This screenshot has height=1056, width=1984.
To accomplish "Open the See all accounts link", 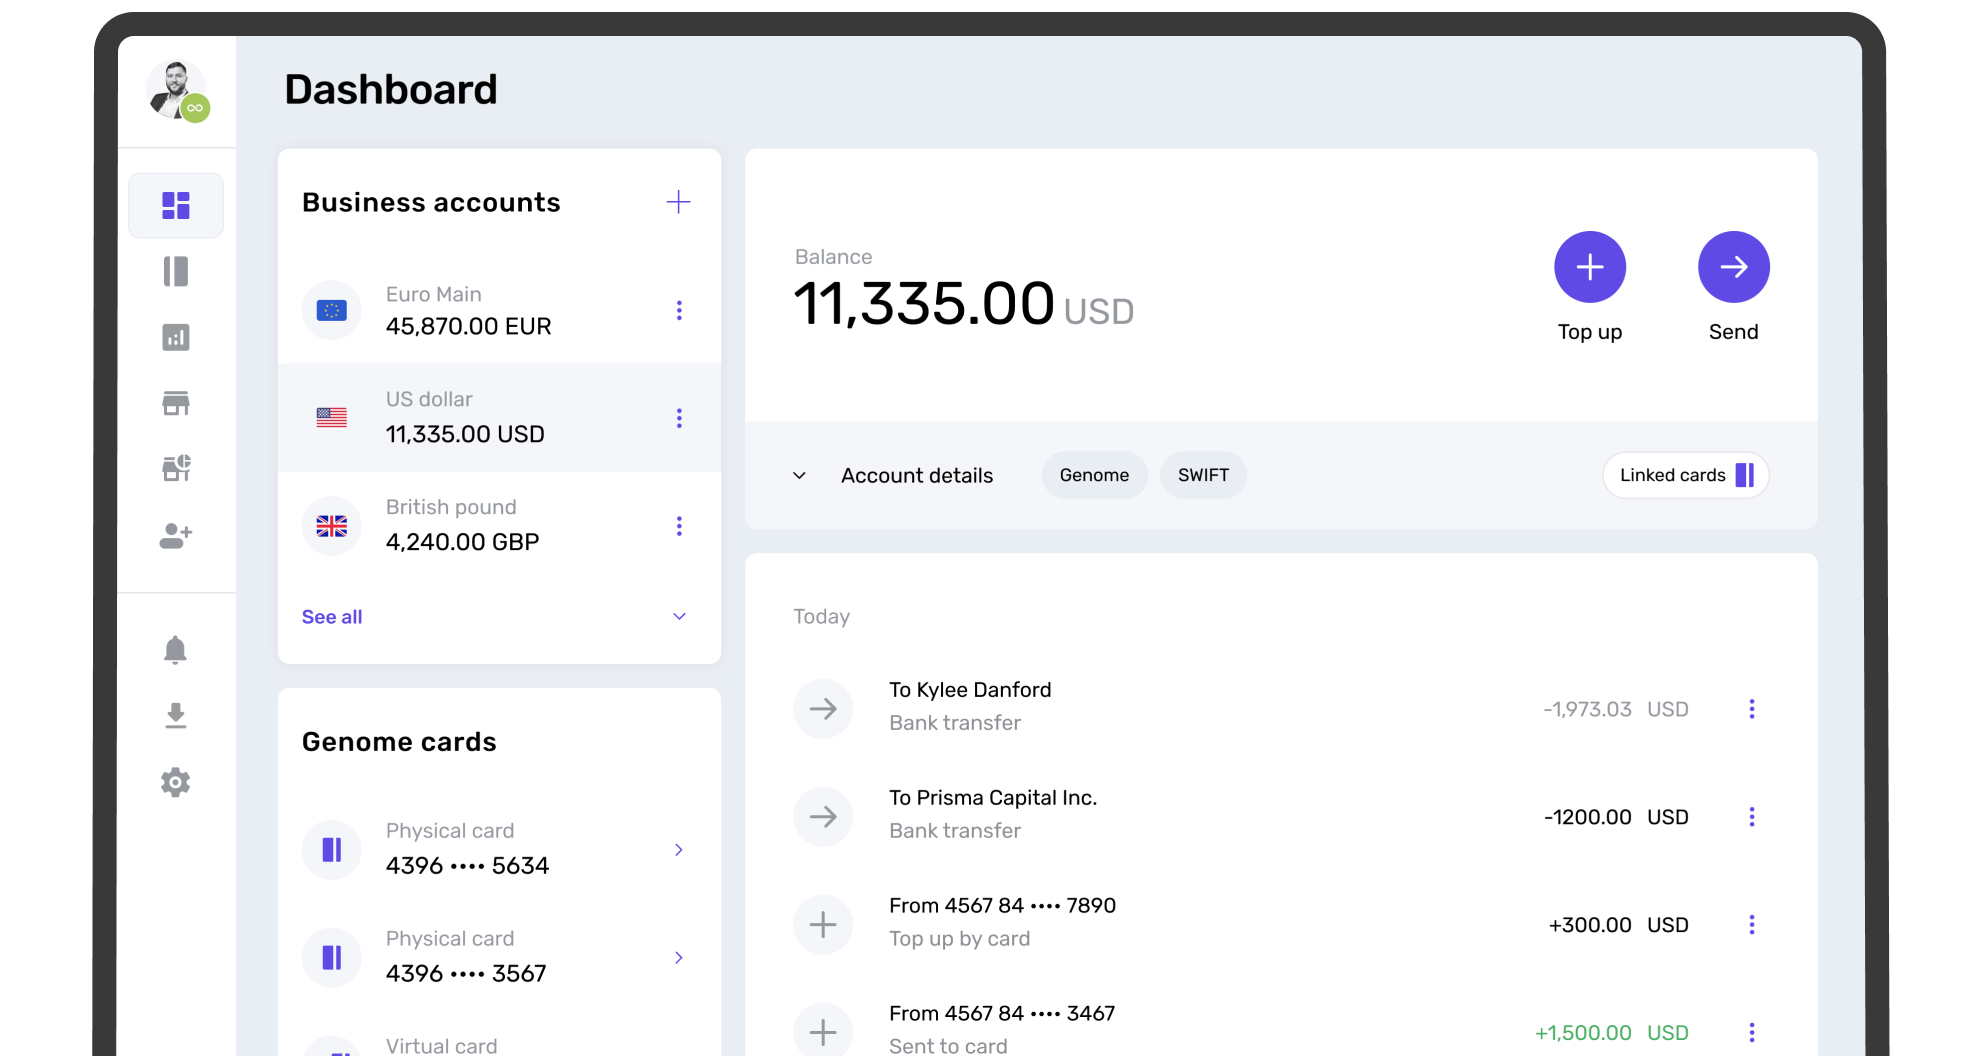I will (x=331, y=616).
